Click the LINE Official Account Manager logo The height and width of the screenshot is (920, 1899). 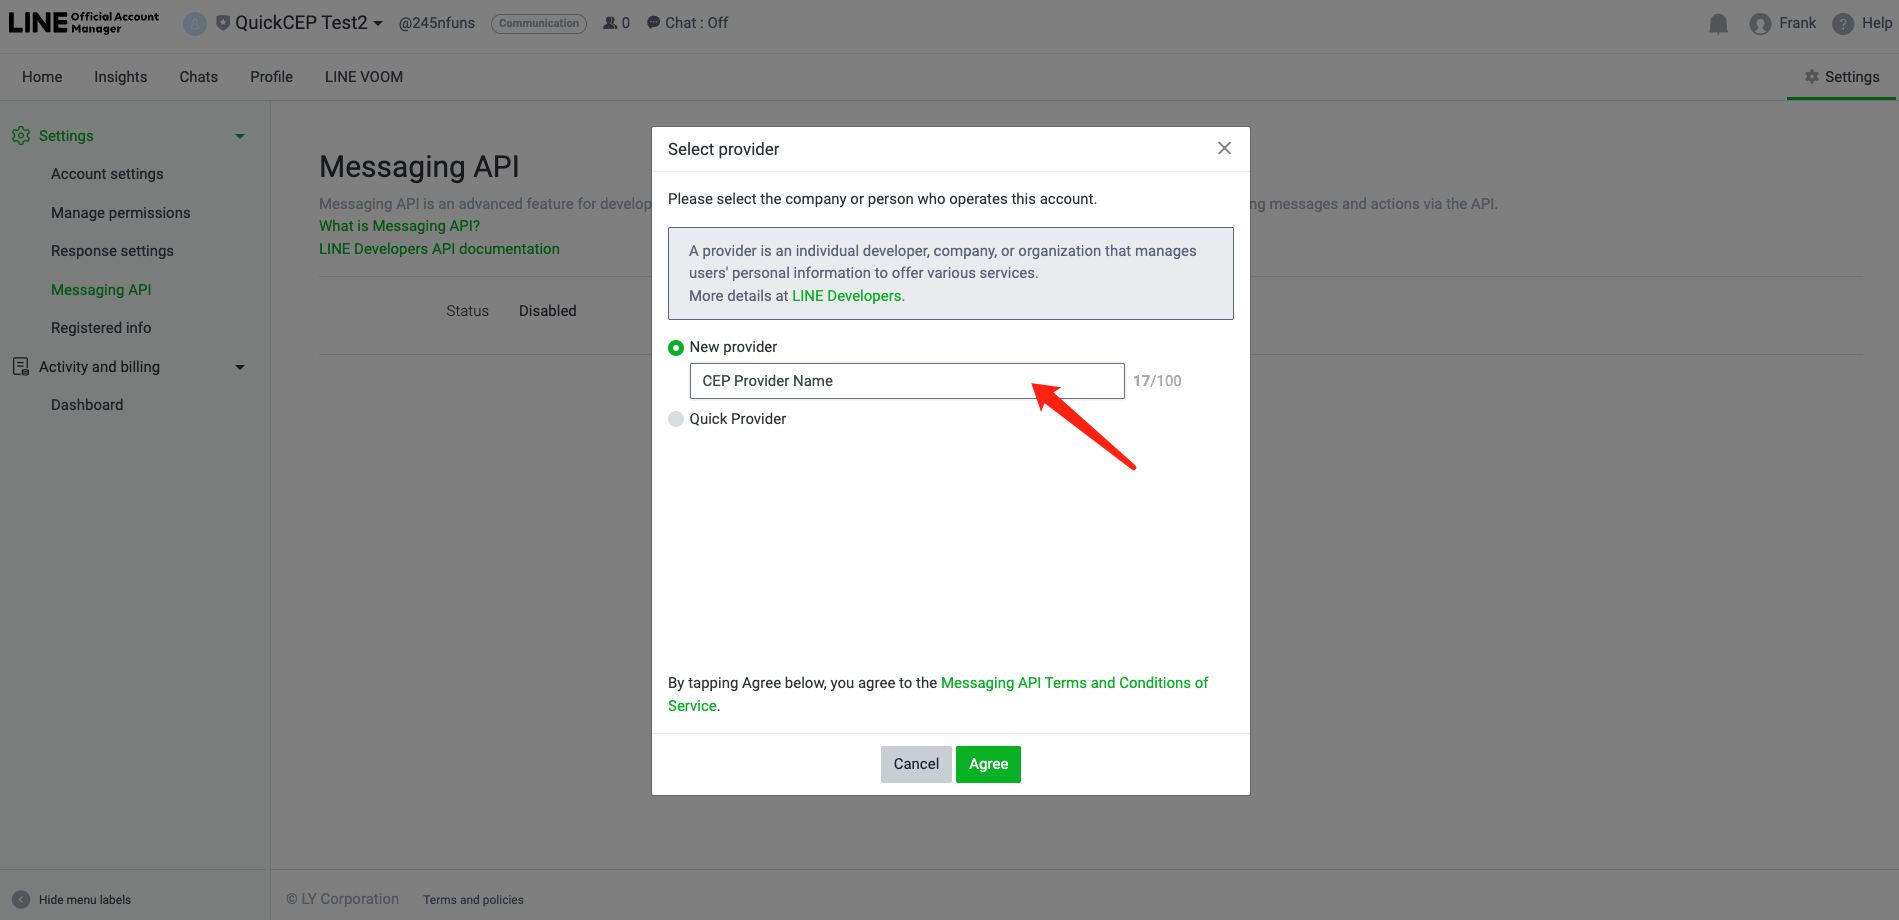pos(84,23)
